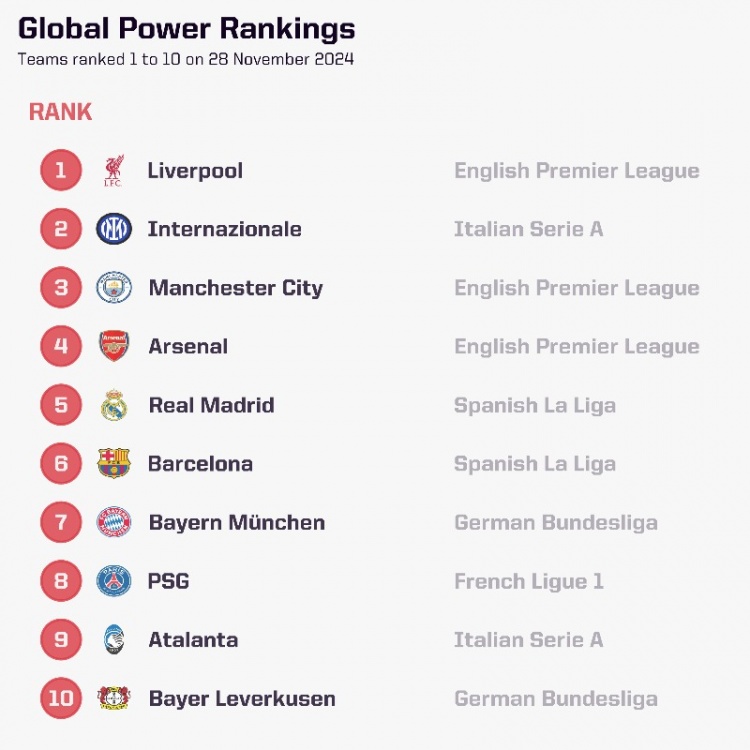The height and width of the screenshot is (750, 750).
Task: Click the Real Madrid club crest
Action: (114, 405)
